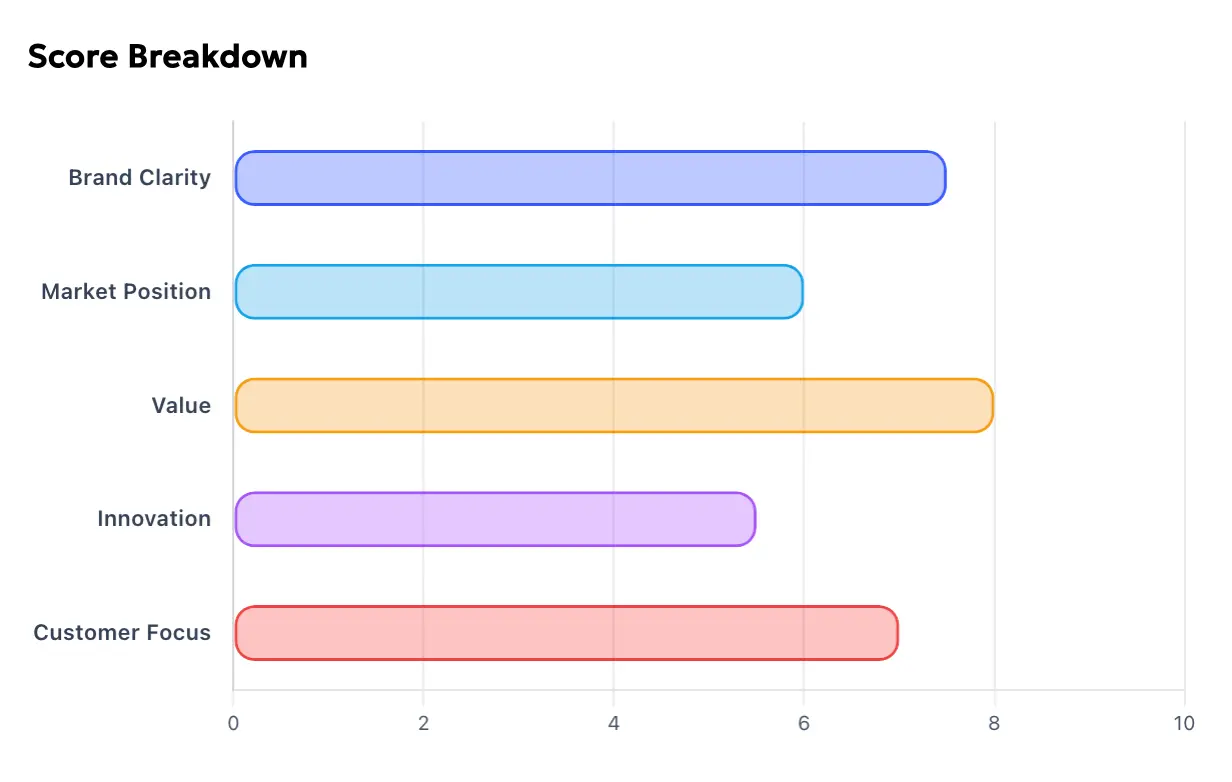This screenshot has width=1232, height=782.
Task: Click the Brand Clarity bar
Action: [590, 178]
